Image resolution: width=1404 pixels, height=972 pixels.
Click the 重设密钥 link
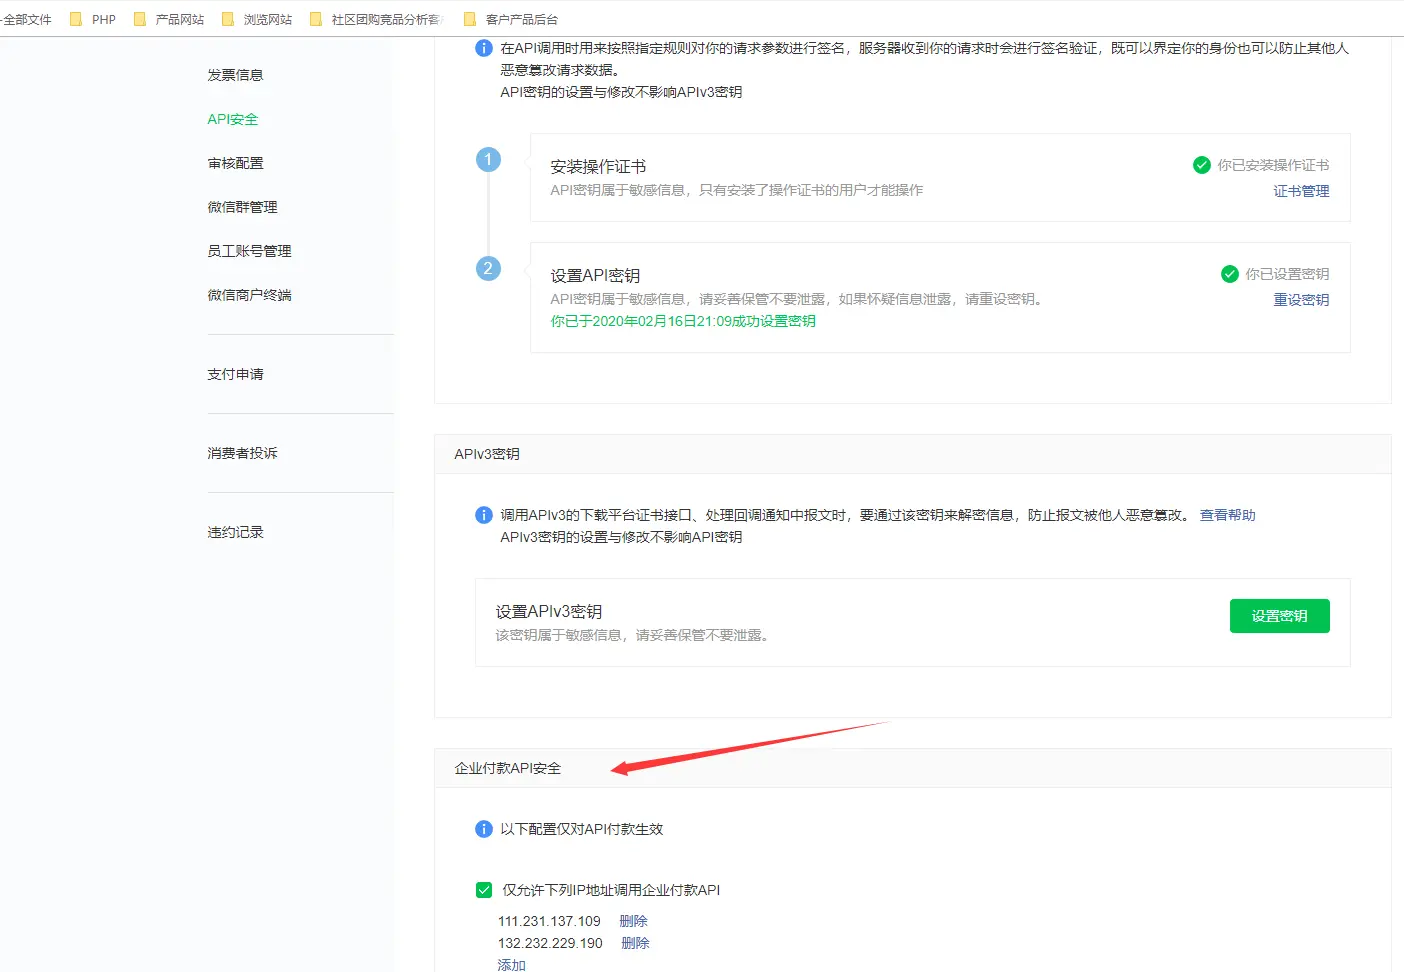tap(1301, 300)
